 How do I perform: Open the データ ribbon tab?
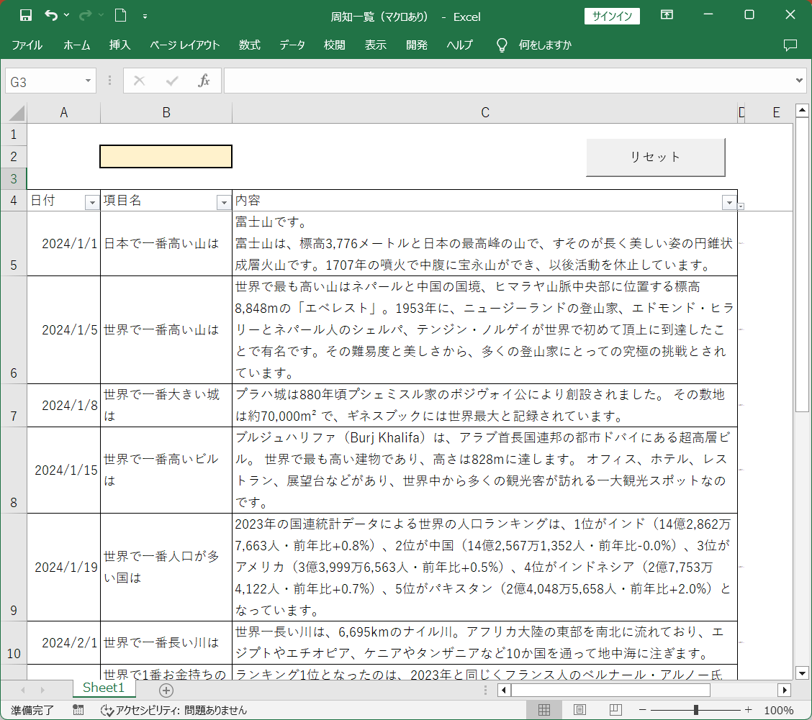[292, 45]
